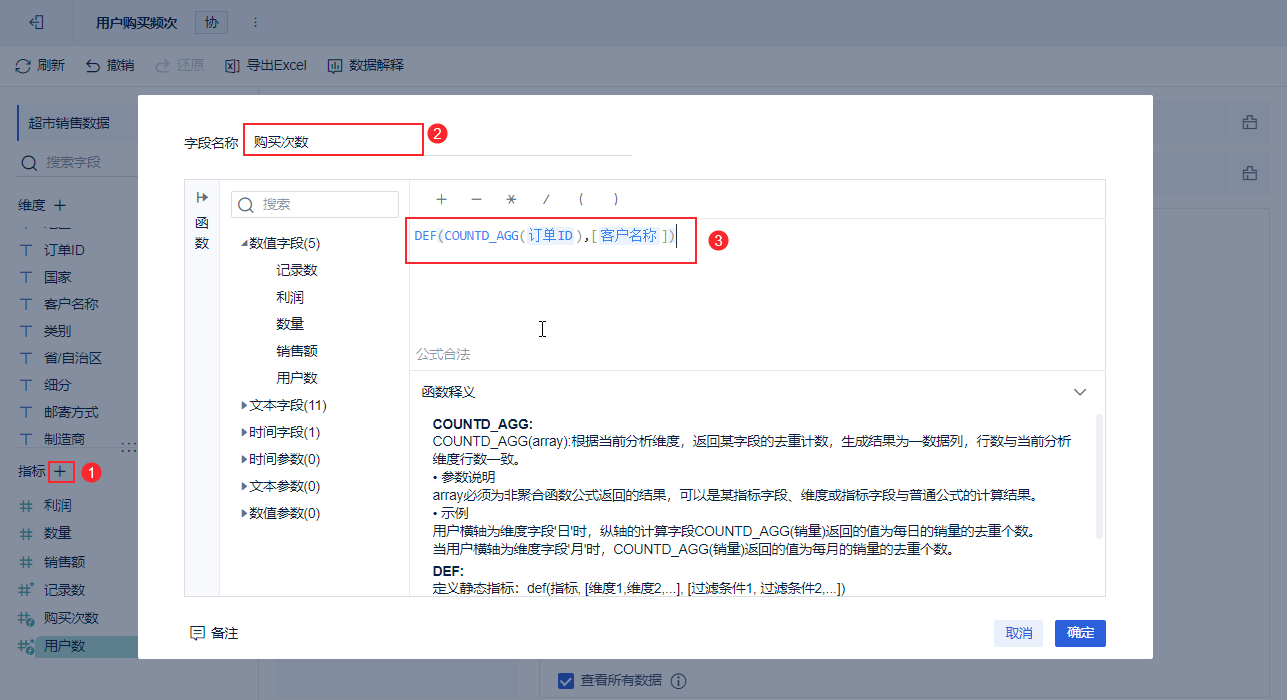Viewport: 1287px width, 700px height.
Task: Select 记录数 in the left indicator list
Action: point(64,590)
